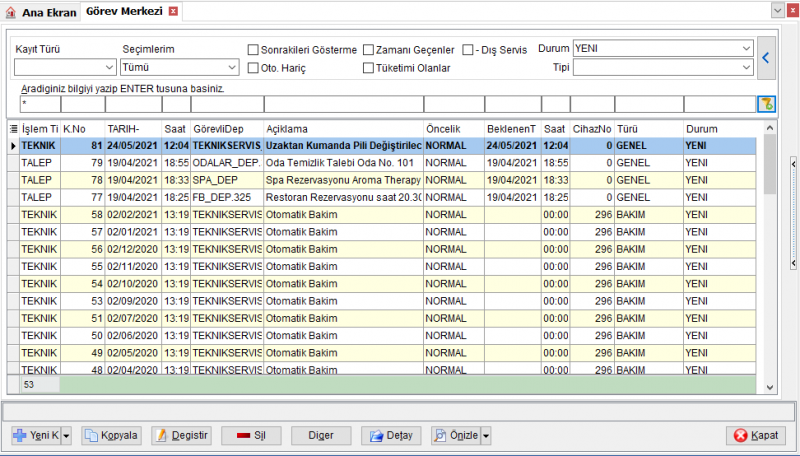800x456 pixels.
Task: Enable Sonrakileri Gösterme checkbox
Action: (x=253, y=50)
